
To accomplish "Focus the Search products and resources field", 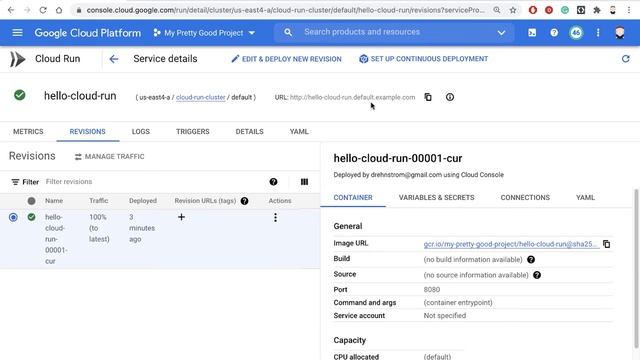I will coord(394,32).
